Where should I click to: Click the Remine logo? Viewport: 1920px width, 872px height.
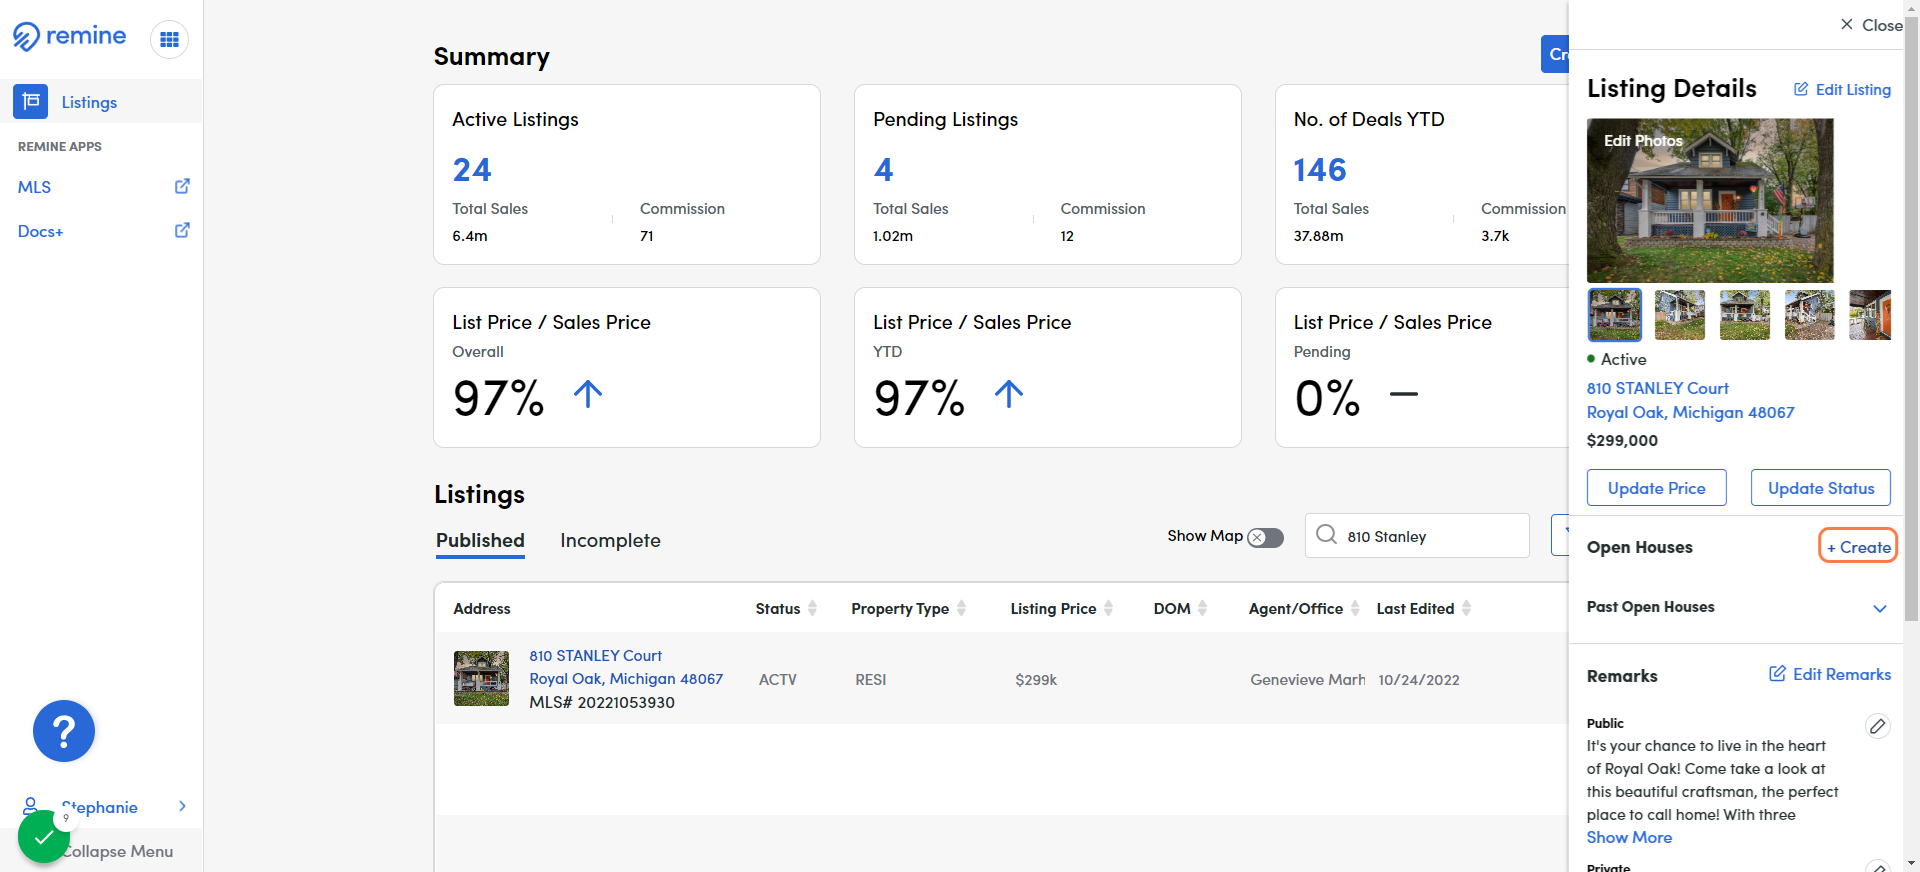pyautogui.click(x=69, y=37)
